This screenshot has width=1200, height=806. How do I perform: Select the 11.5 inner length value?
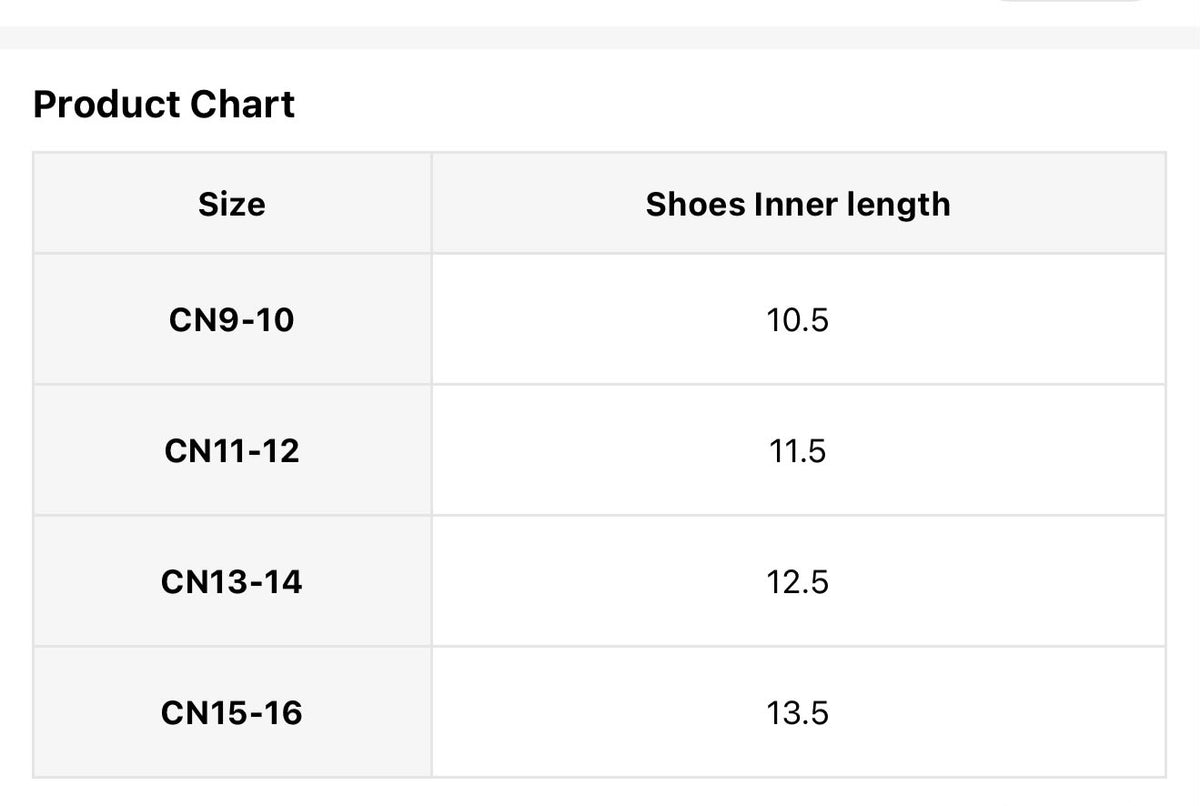coord(798,451)
